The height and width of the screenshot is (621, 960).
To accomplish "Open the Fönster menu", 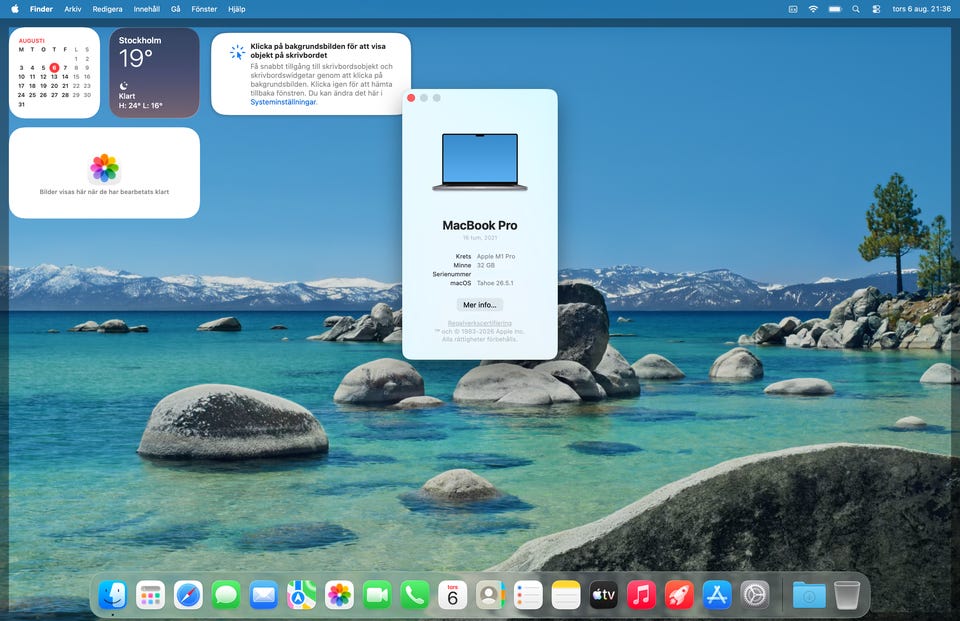I will coord(204,9).
